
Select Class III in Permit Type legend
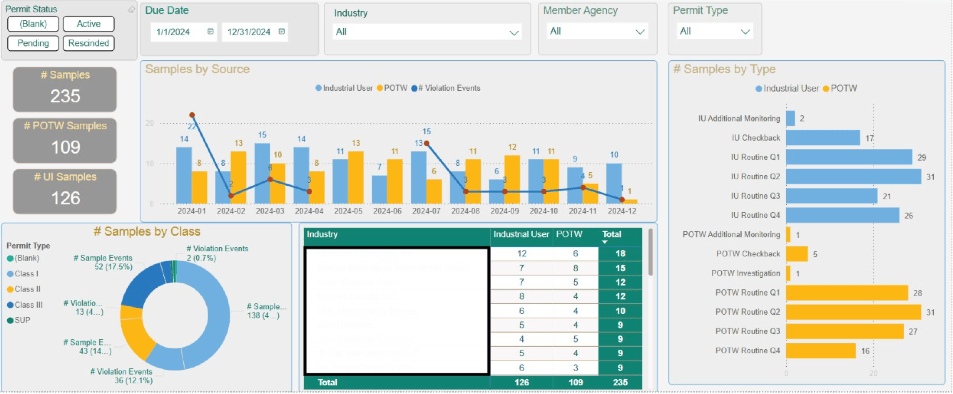tap(25, 305)
